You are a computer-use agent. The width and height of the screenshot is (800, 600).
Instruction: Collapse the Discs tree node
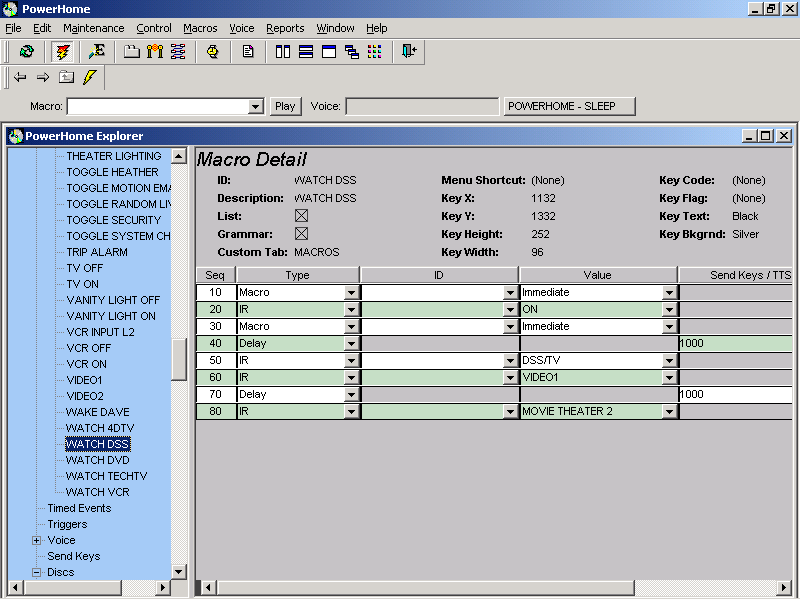36,572
